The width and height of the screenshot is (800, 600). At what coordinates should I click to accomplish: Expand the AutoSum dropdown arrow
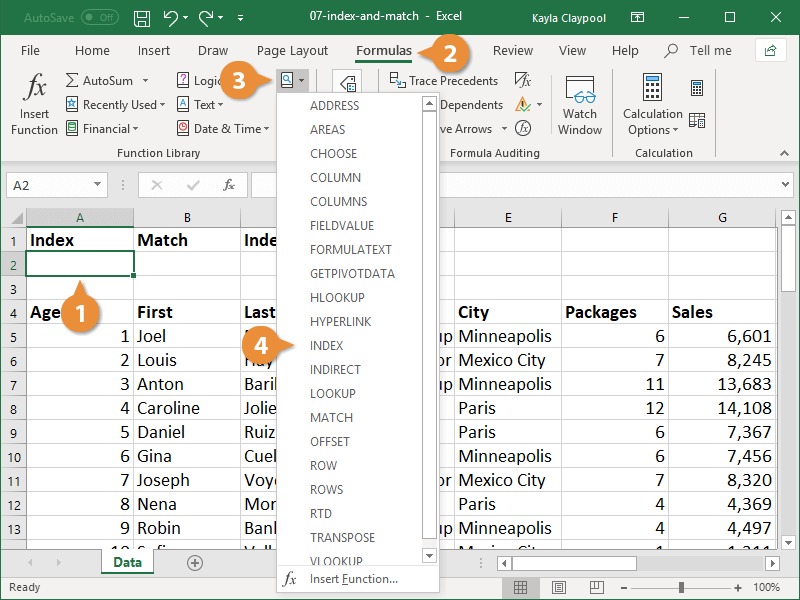[x=145, y=80]
